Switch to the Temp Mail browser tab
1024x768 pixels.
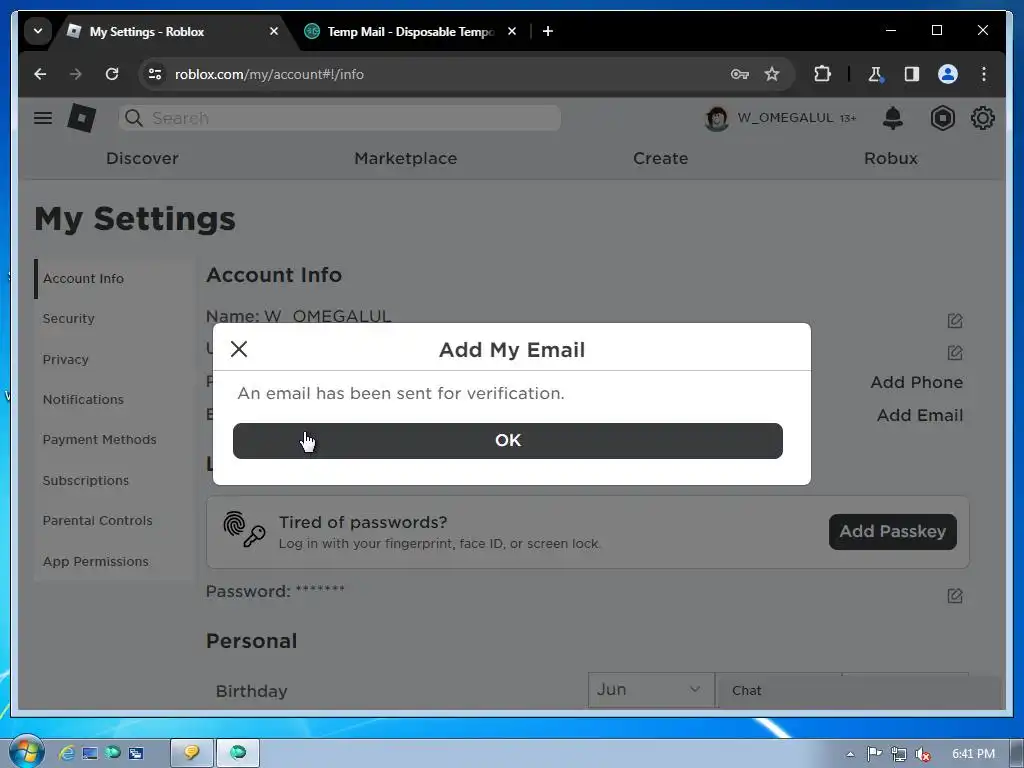click(410, 31)
